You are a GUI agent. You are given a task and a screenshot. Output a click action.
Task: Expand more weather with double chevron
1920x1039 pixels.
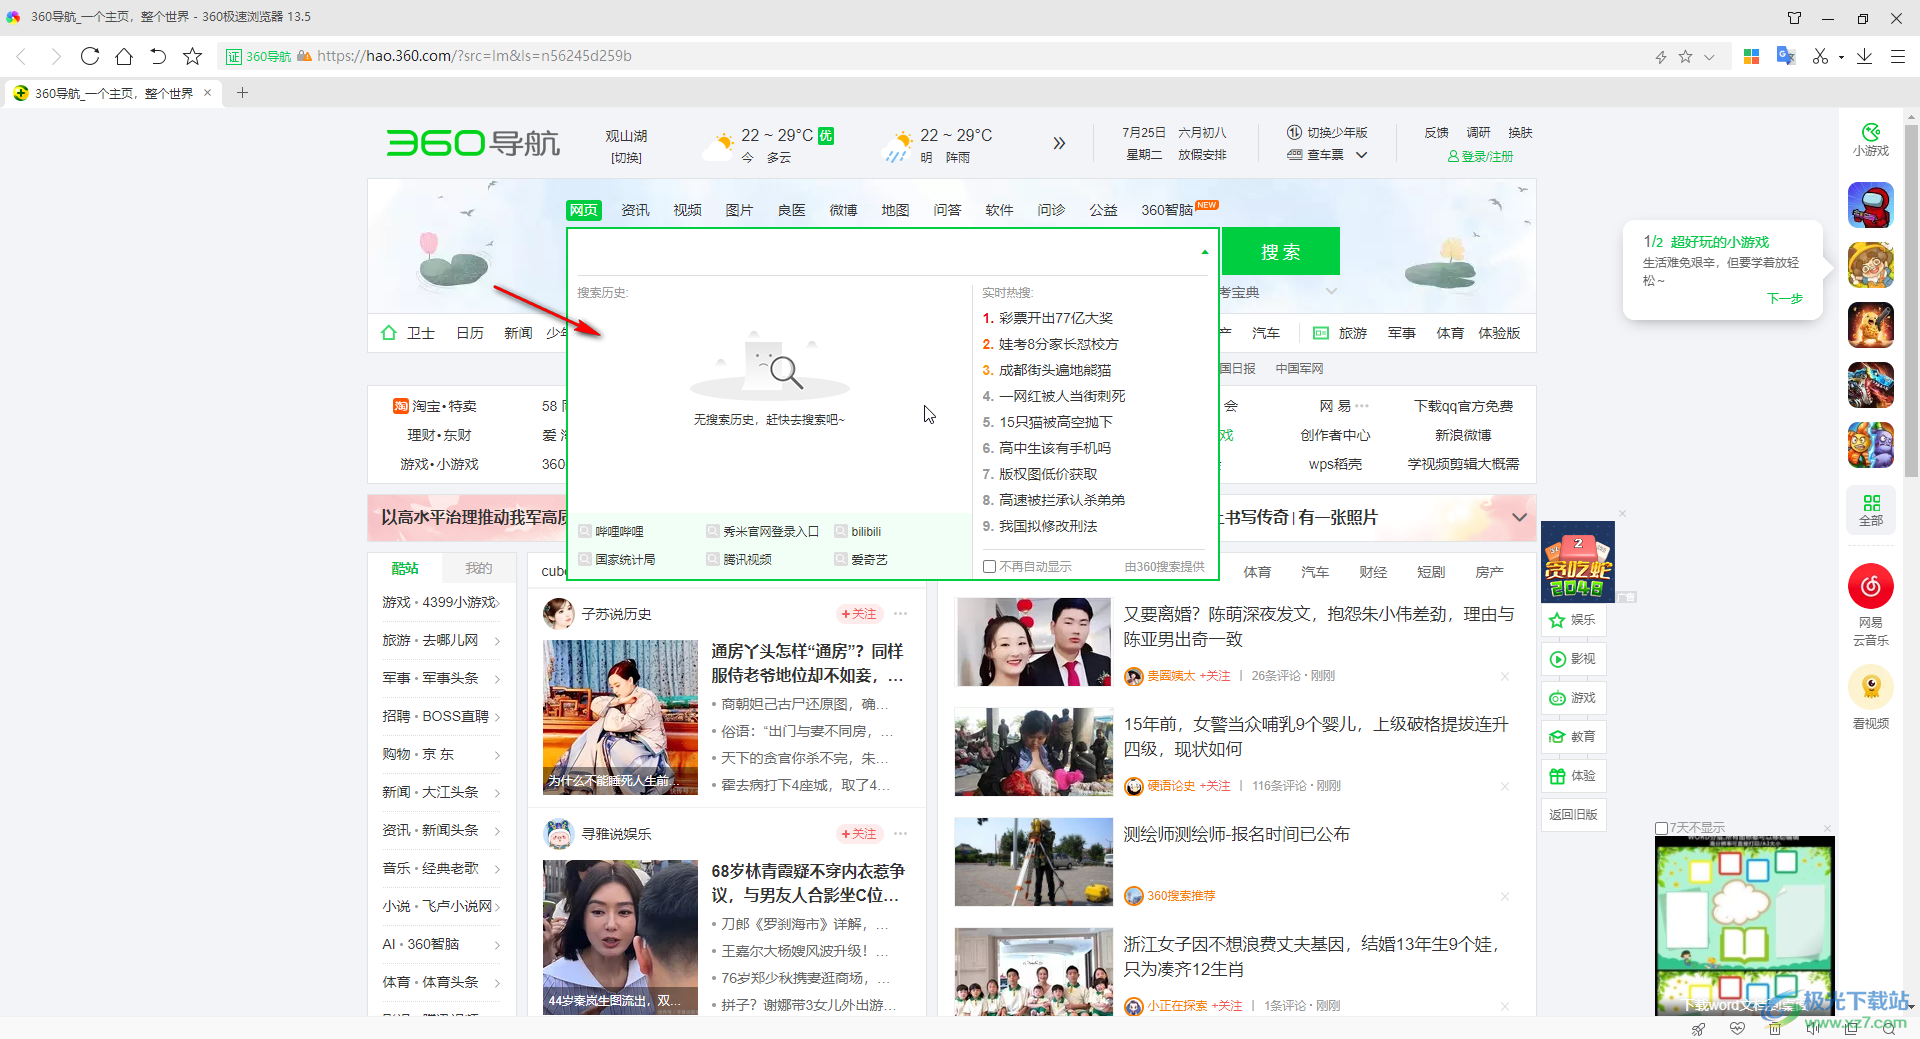(x=1059, y=143)
